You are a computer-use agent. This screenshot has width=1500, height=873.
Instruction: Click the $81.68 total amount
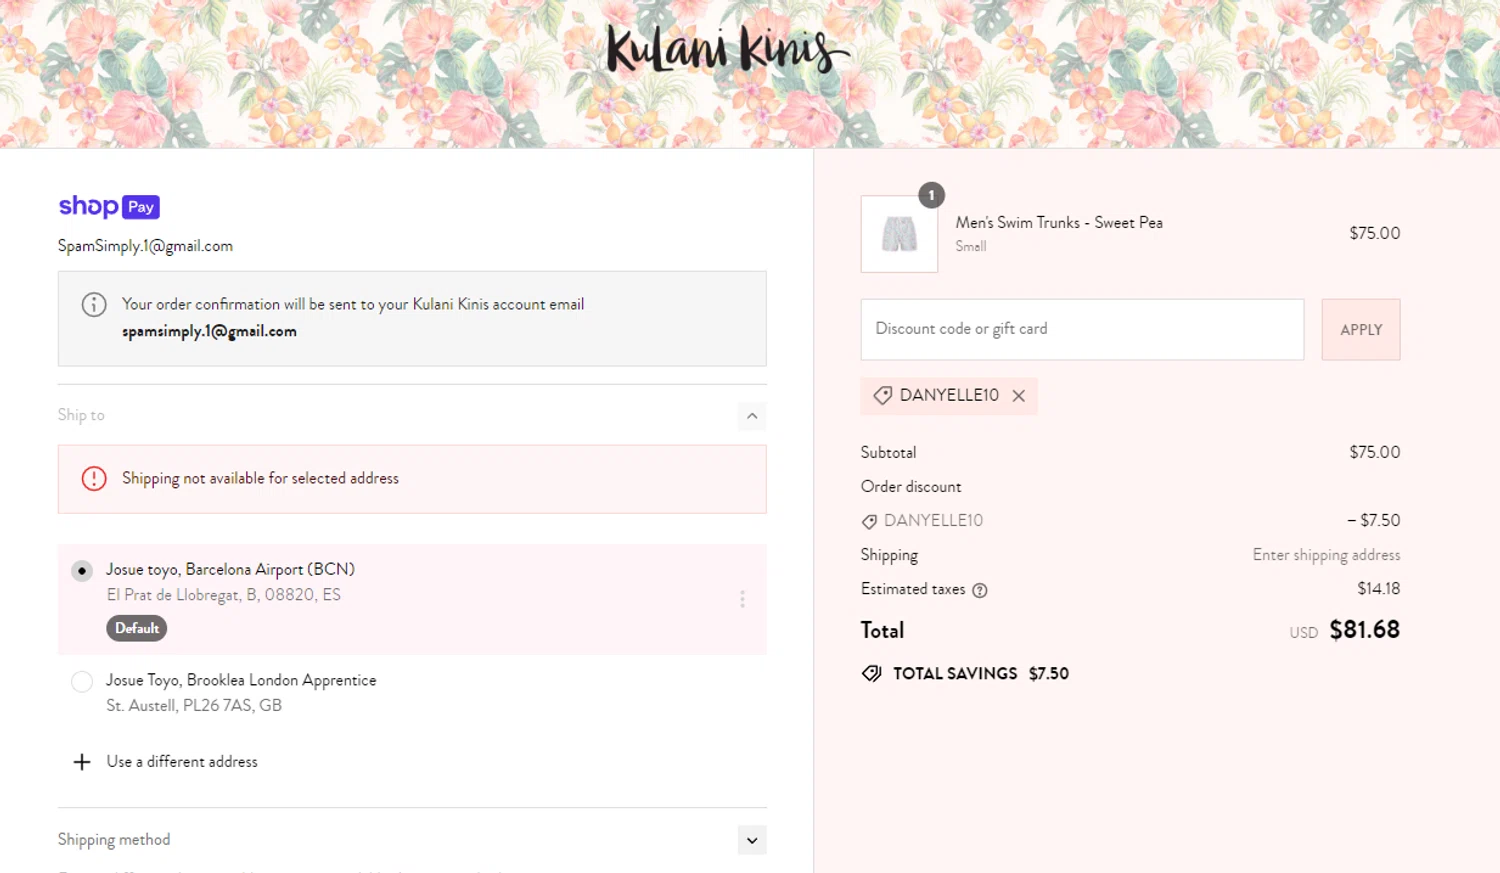(x=1364, y=630)
